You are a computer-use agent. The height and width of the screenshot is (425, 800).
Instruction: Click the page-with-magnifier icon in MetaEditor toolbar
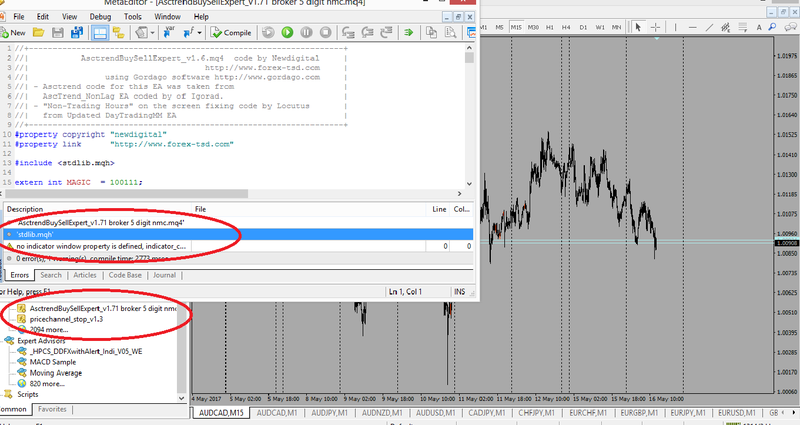[451, 33]
